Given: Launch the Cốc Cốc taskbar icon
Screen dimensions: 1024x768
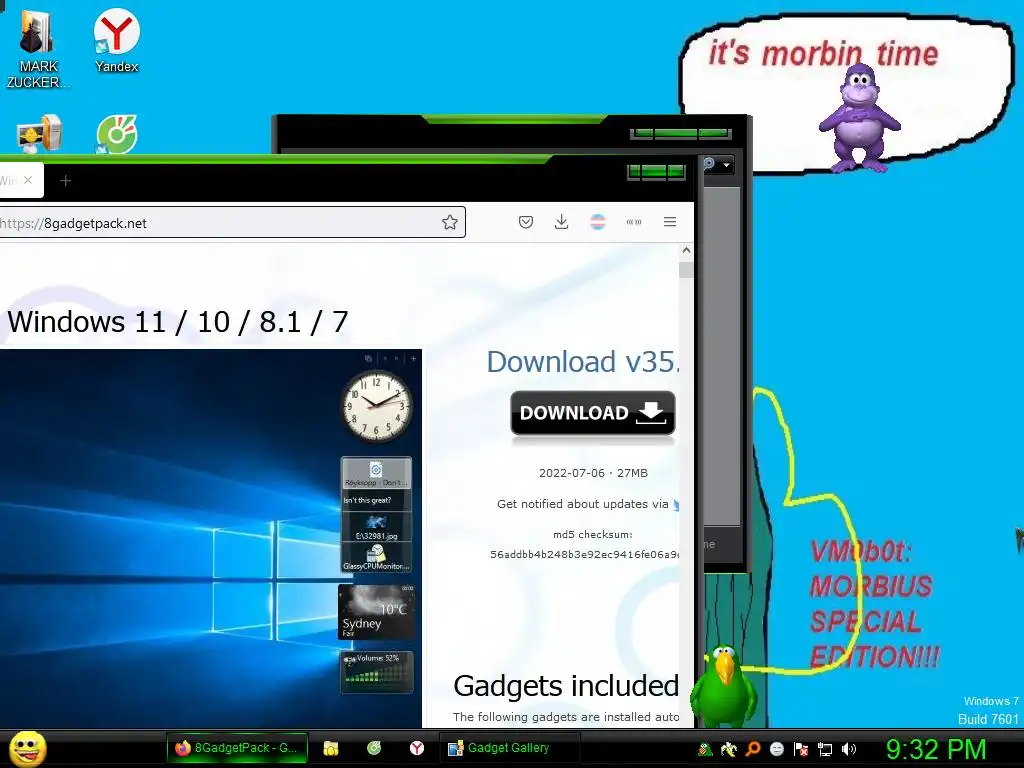Looking at the screenshot, I should click(x=374, y=748).
